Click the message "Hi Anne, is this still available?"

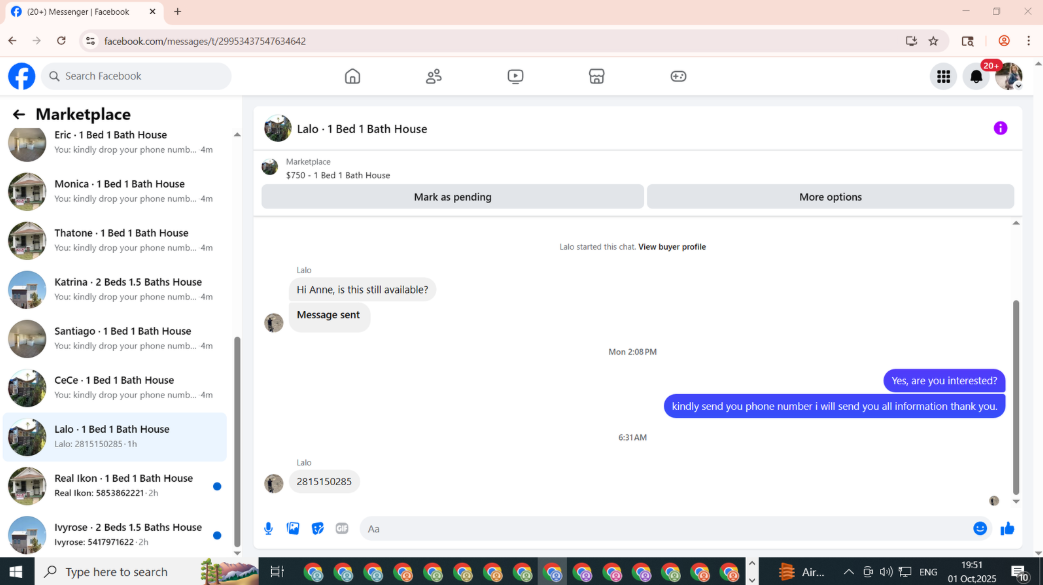pyautogui.click(x=362, y=290)
